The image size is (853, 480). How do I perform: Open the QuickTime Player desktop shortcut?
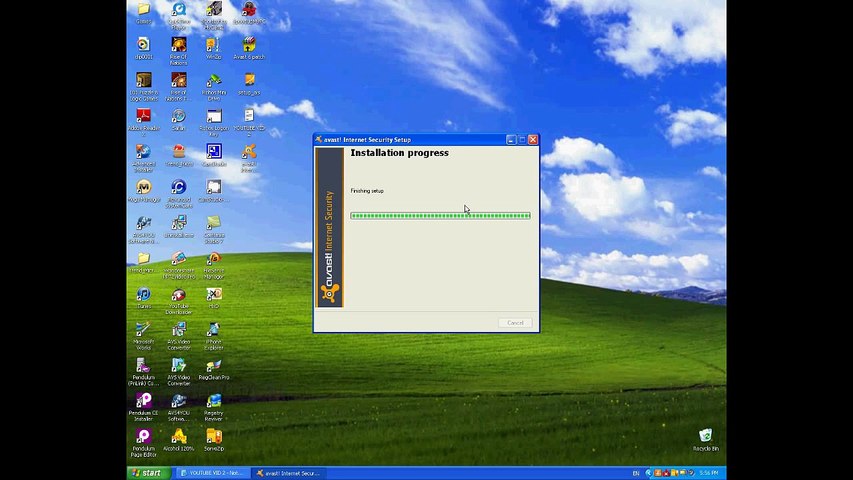178,15
